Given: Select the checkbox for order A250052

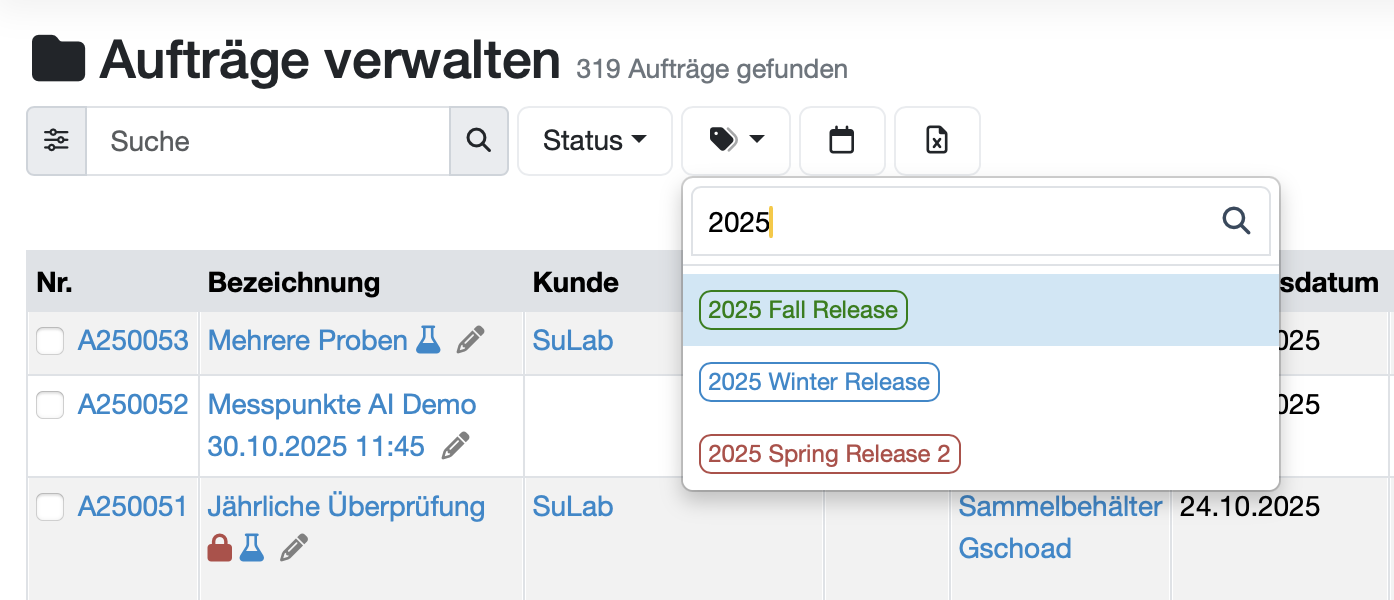Looking at the screenshot, I should (x=50, y=405).
